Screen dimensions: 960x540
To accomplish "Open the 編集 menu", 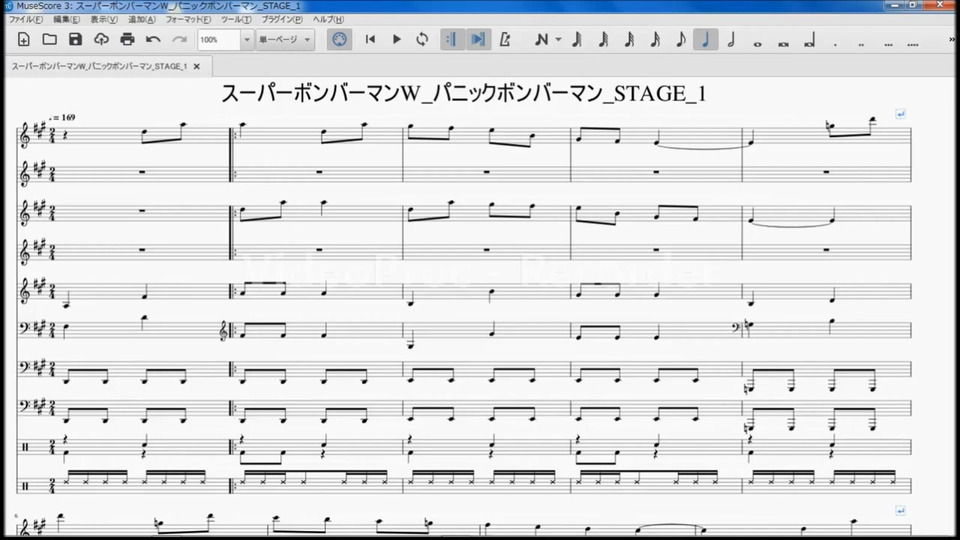I will click(x=66, y=20).
